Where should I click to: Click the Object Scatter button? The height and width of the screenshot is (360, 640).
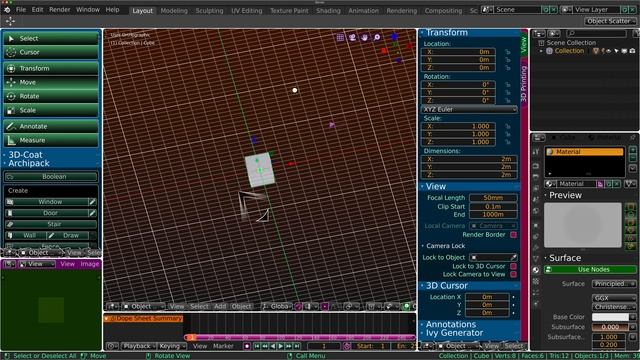coord(611,21)
